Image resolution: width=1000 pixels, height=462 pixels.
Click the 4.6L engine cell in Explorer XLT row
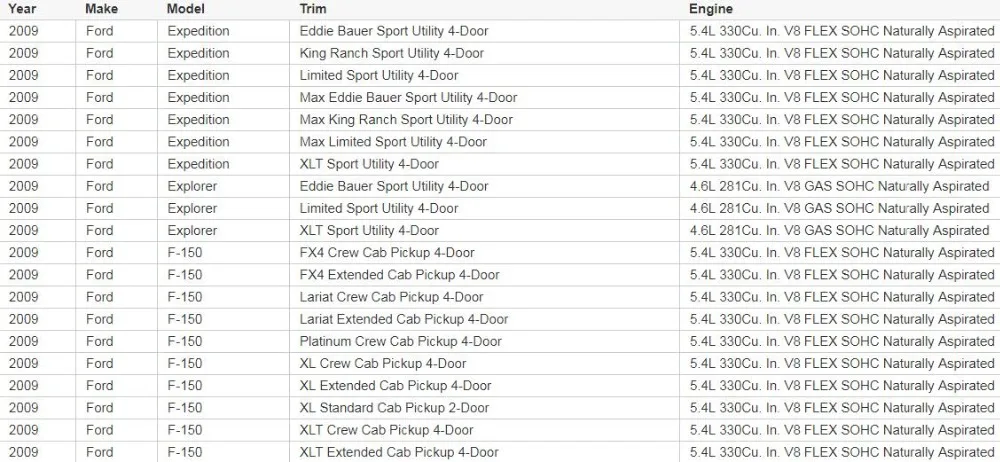(839, 230)
